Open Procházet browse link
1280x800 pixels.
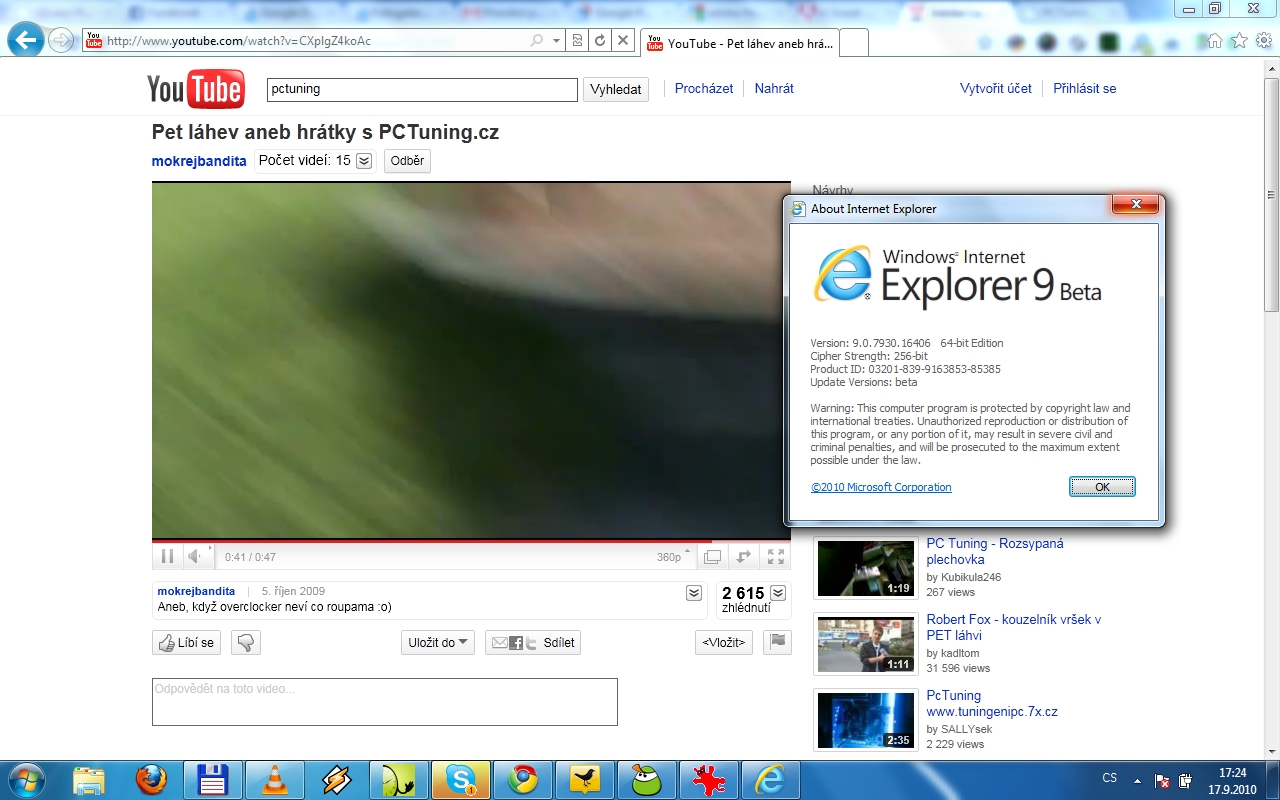coord(704,88)
